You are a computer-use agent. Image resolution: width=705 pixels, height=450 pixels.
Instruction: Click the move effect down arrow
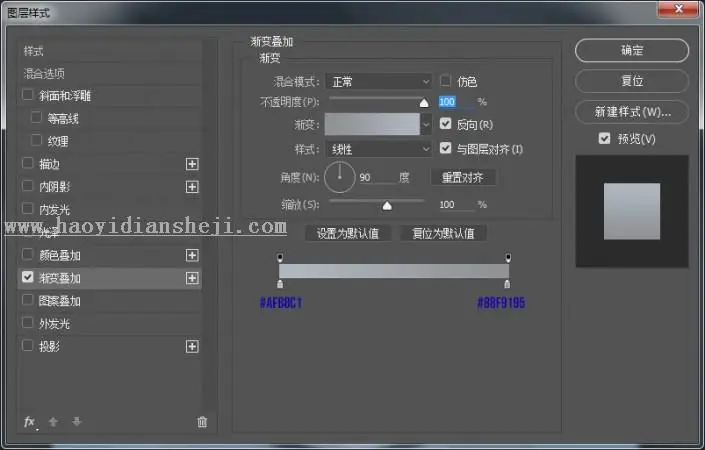(x=76, y=422)
